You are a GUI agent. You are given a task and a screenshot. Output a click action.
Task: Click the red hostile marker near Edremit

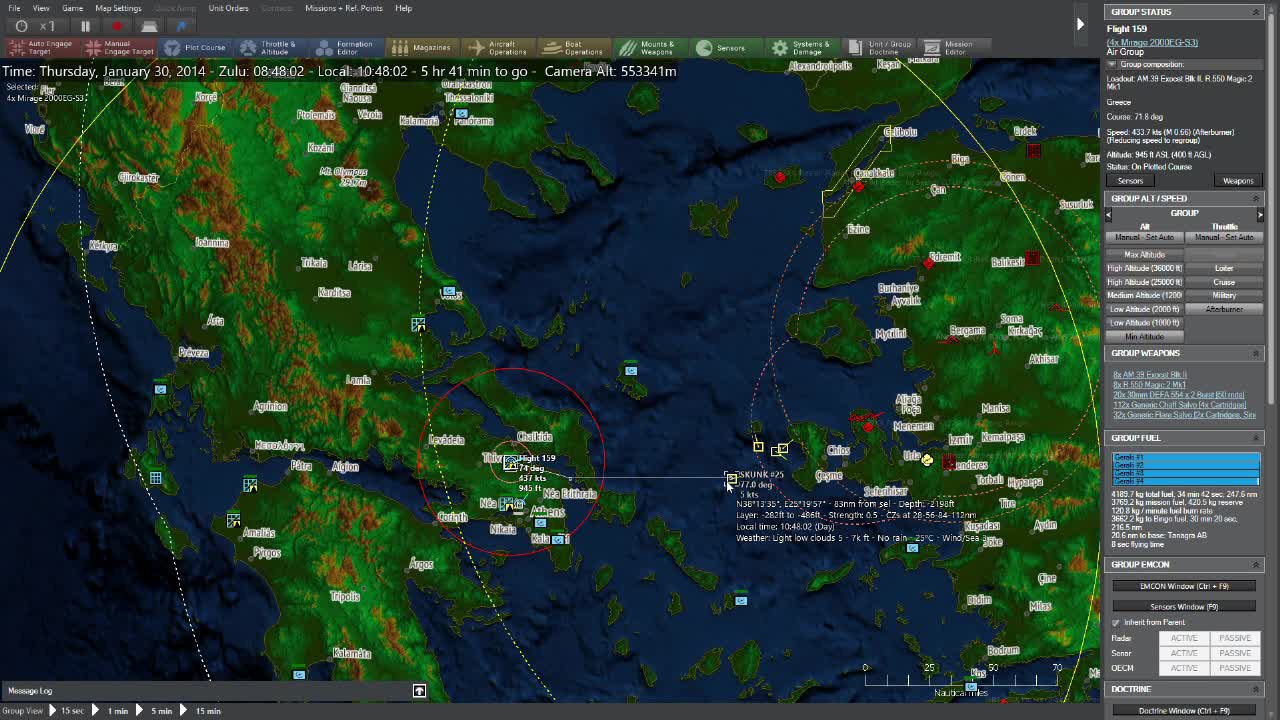click(x=929, y=262)
